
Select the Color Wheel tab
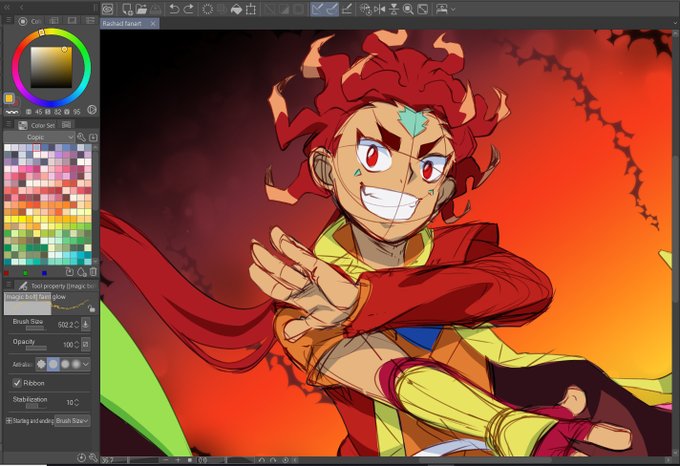29,21
